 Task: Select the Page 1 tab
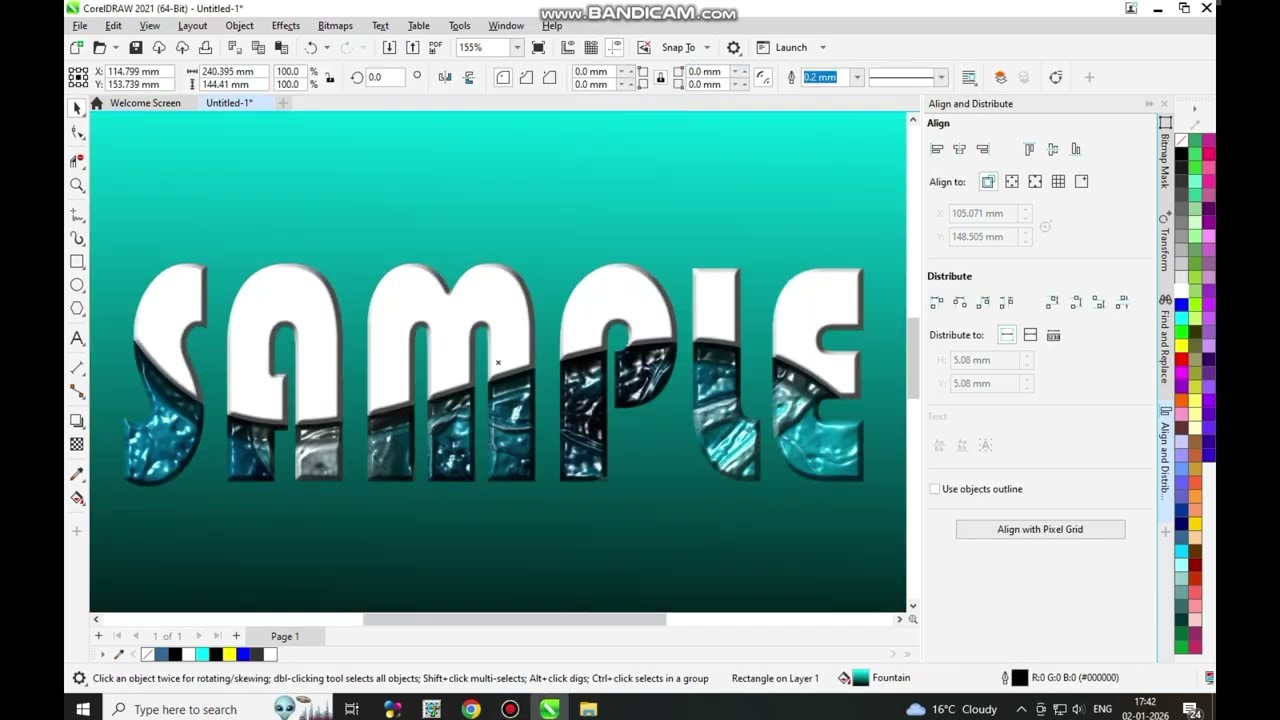(x=285, y=636)
